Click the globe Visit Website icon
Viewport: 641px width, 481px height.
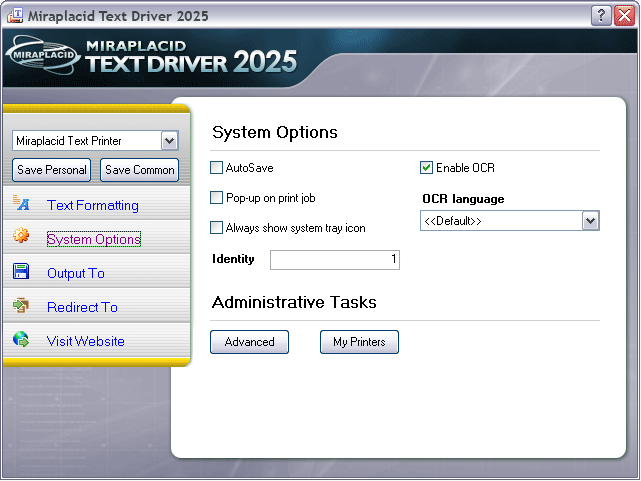pos(21,339)
